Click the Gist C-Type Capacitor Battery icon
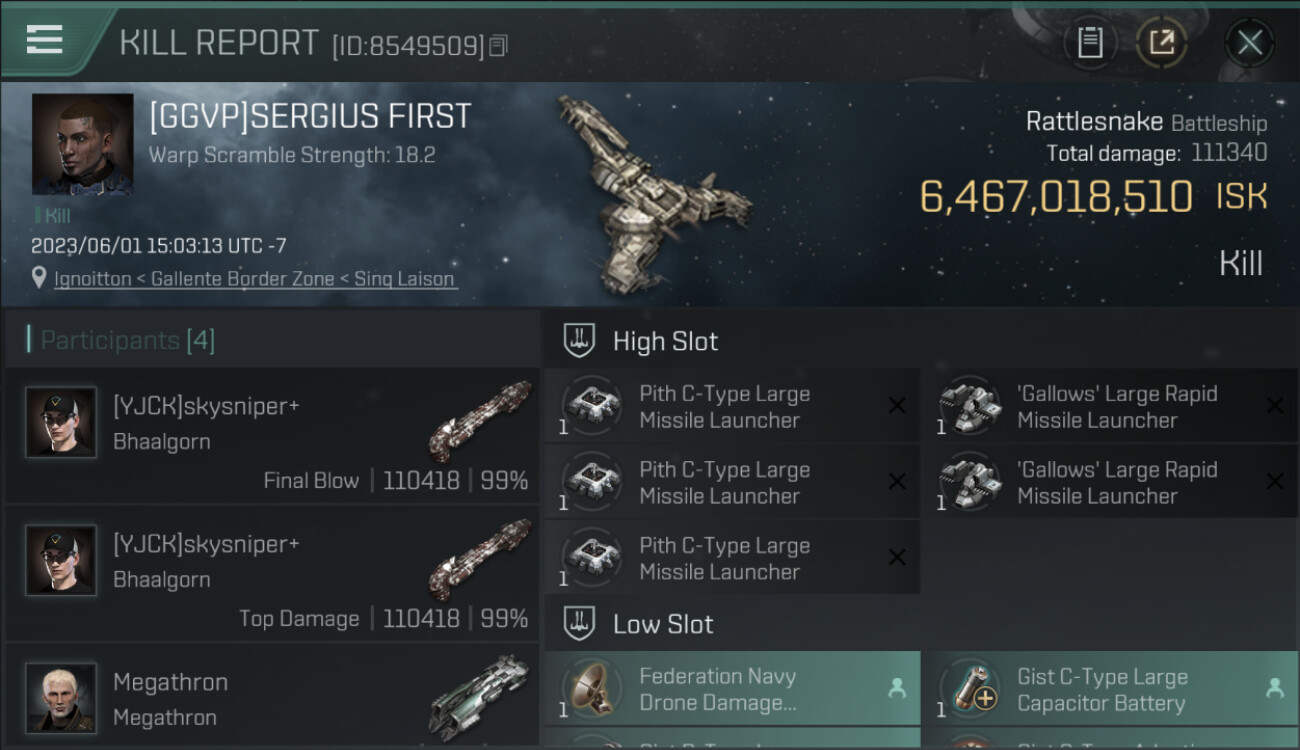1300x750 pixels. point(970,688)
